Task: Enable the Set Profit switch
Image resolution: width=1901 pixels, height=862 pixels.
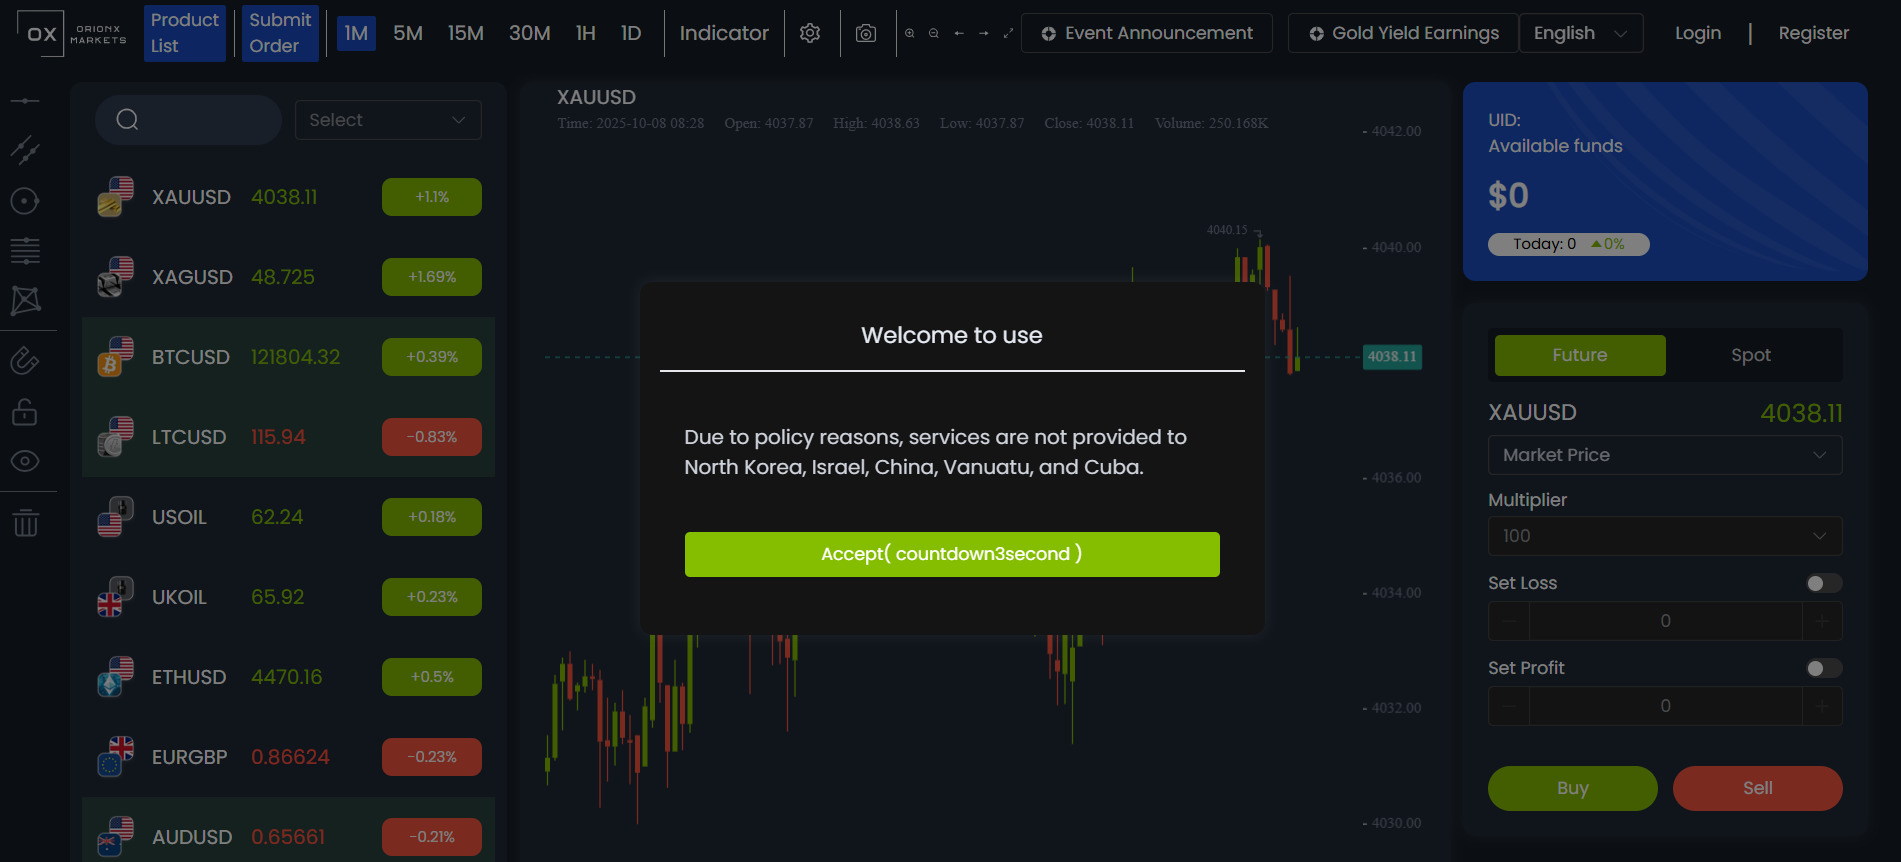Action: coord(1823,668)
